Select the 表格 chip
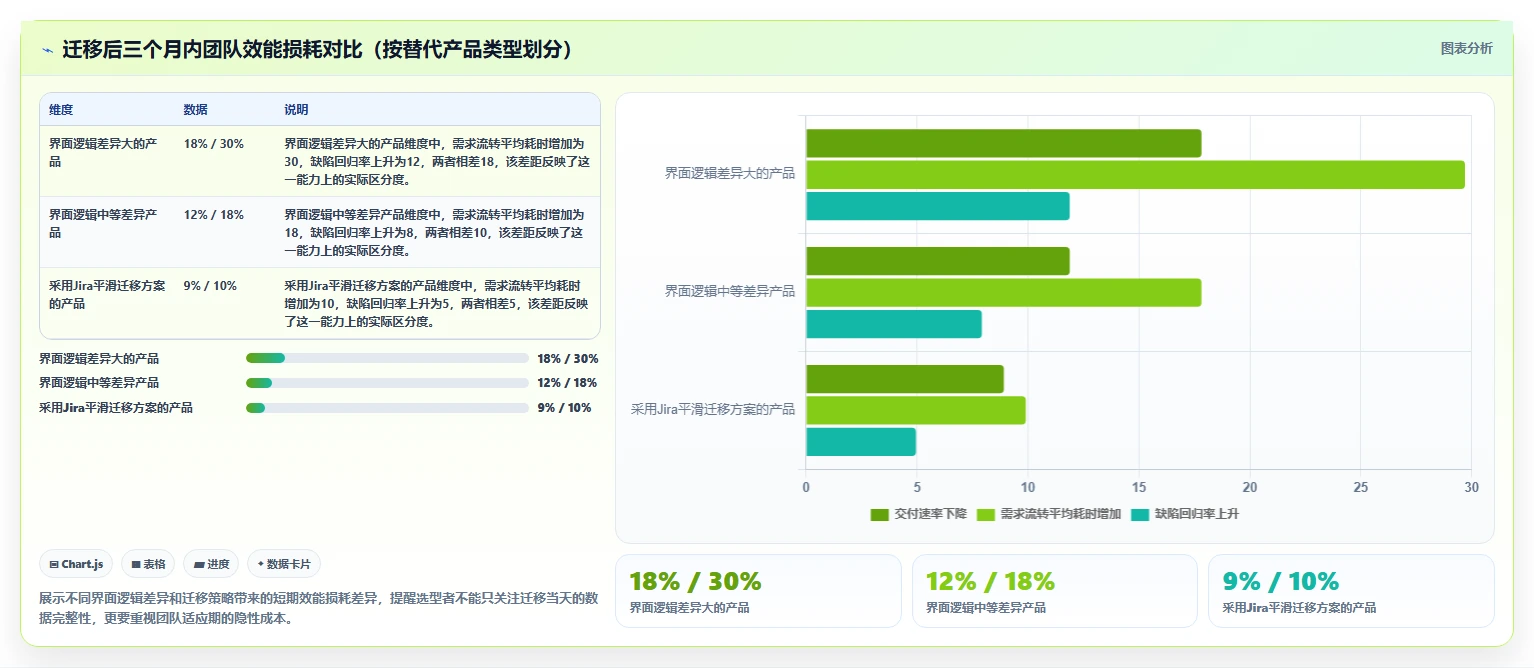The height and width of the screenshot is (668, 1534). click(148, 564)
